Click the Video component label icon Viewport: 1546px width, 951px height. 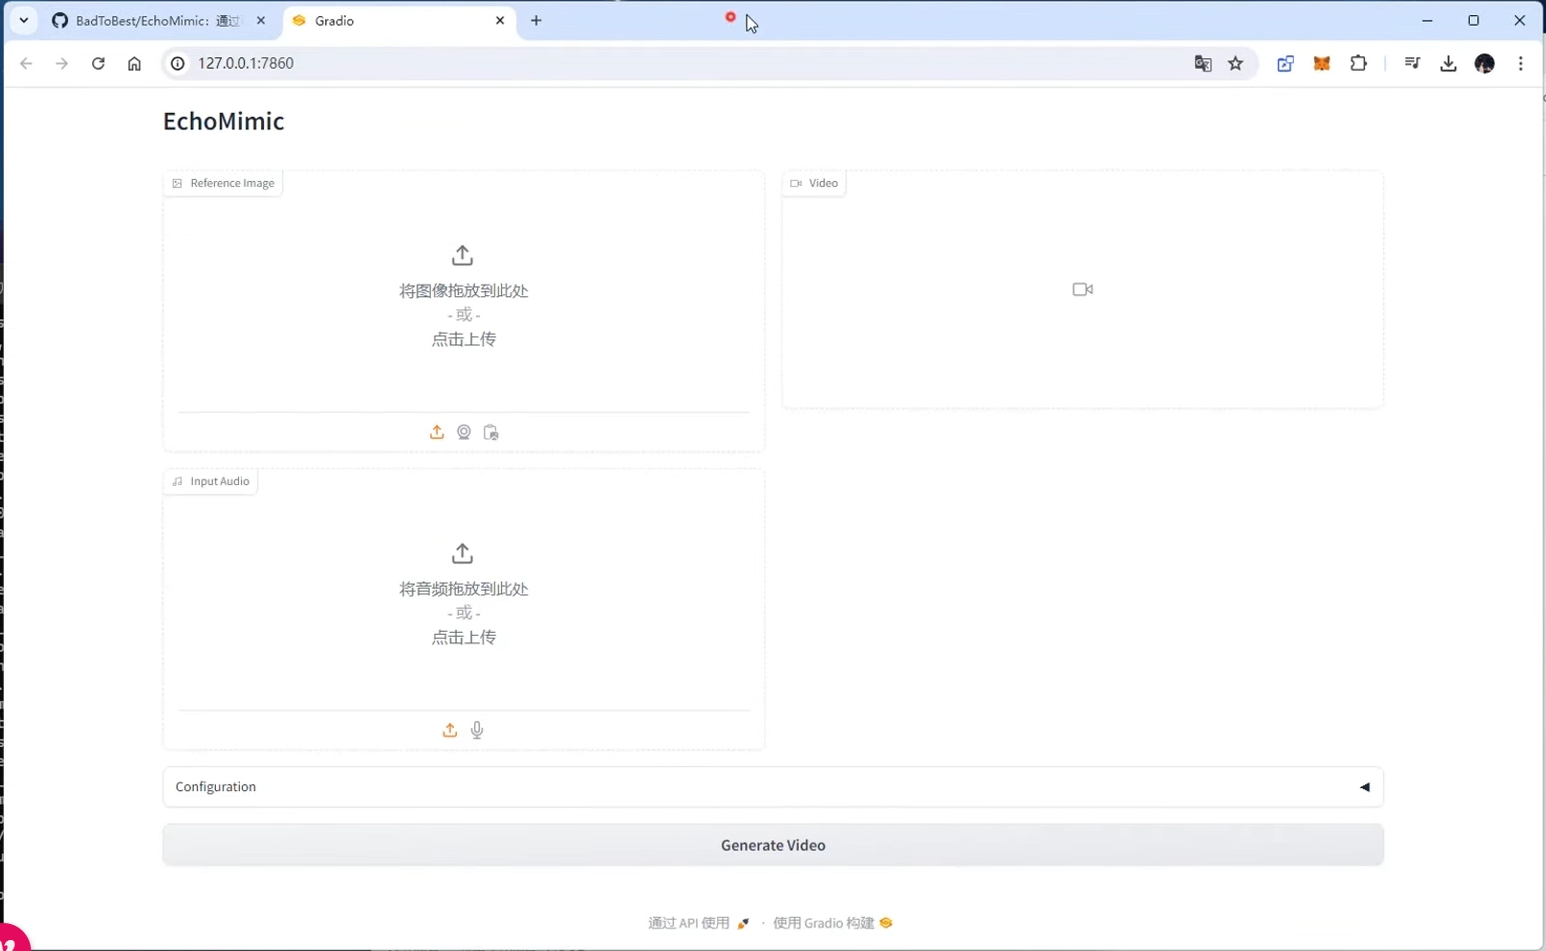(796, 183)
